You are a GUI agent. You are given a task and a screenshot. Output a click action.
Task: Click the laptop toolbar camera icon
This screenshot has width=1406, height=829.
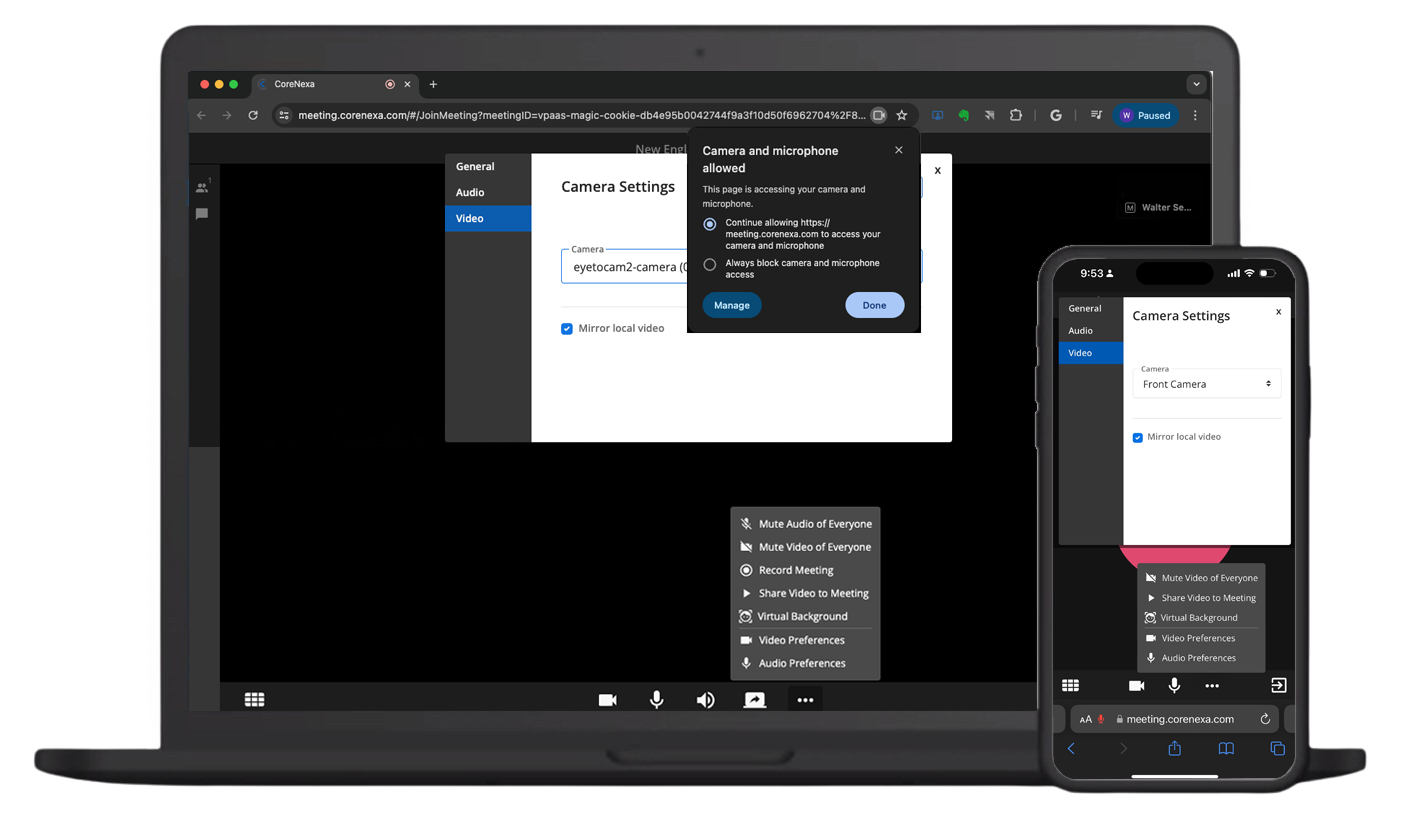pyautogui.click(x=607, y=700)
